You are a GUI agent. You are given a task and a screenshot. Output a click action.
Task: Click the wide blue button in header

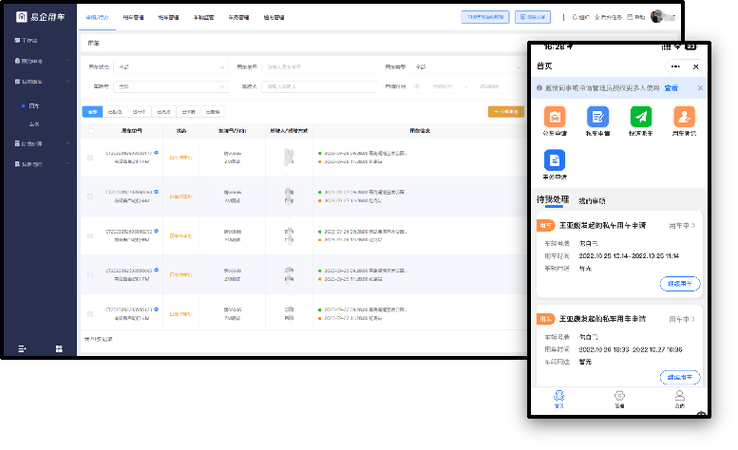coord(485,17)
